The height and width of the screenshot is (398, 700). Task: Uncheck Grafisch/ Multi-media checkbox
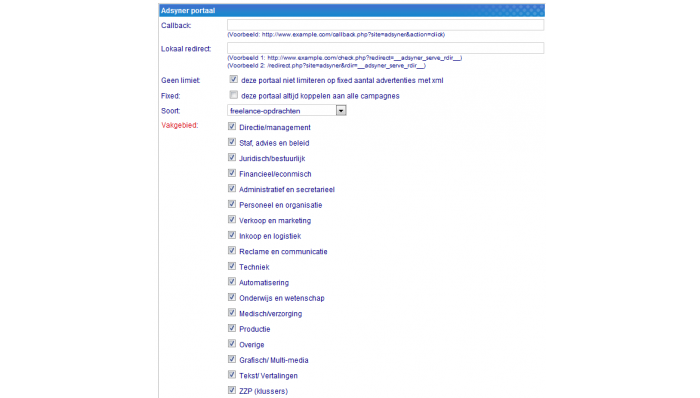[x=232, y=359]
